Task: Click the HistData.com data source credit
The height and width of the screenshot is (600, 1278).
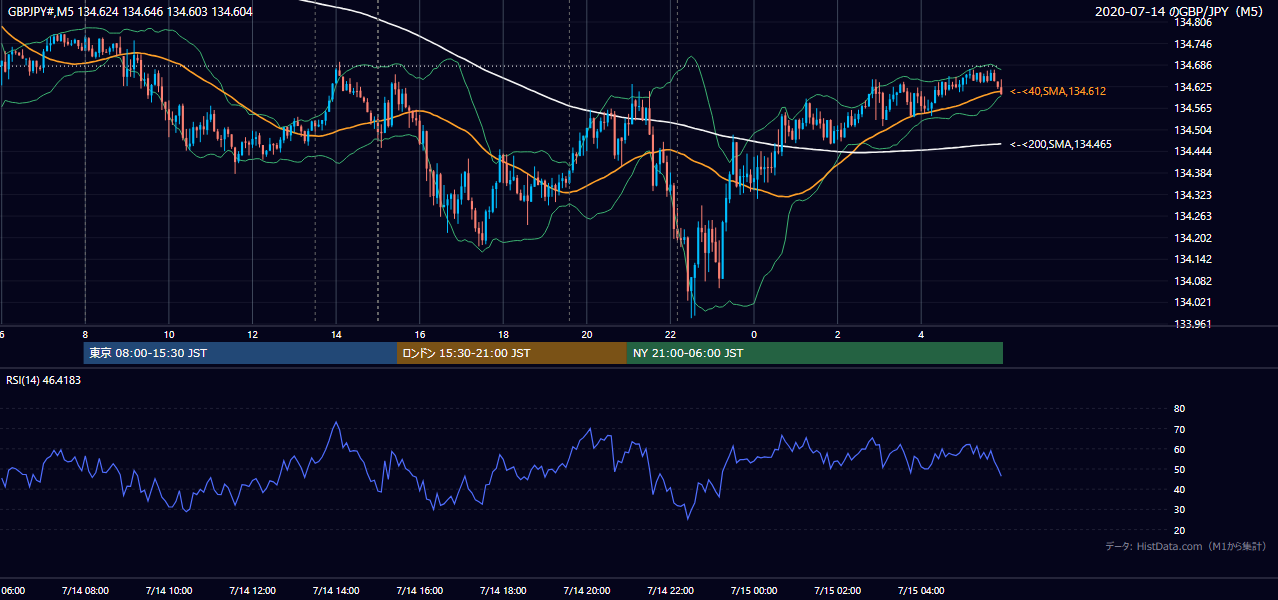Action: pyautogui.click(x=1185, y=546)
